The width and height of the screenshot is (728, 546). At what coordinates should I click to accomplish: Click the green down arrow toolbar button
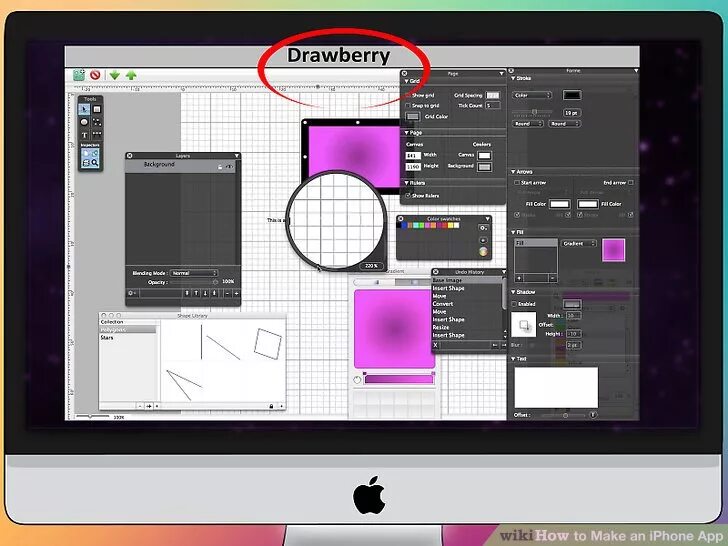115,75
